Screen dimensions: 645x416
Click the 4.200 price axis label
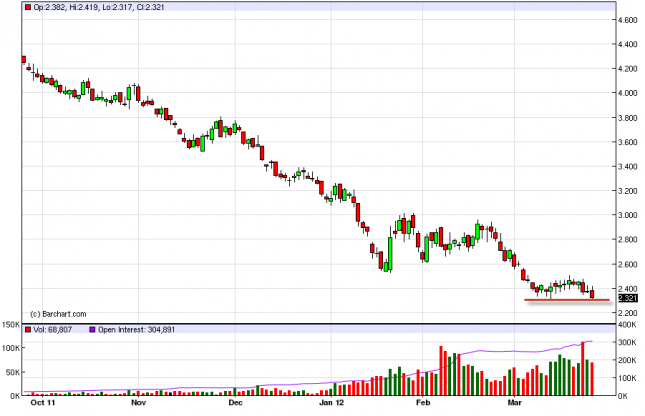point(628,69)
